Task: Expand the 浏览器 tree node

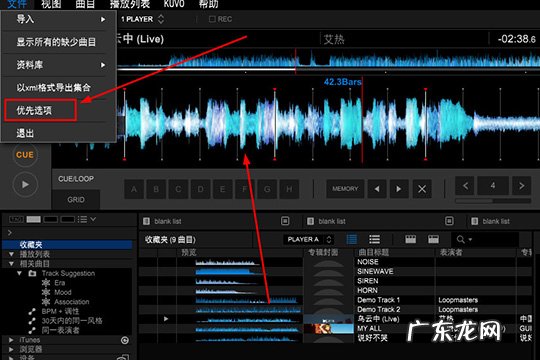Action: point(11,349)
